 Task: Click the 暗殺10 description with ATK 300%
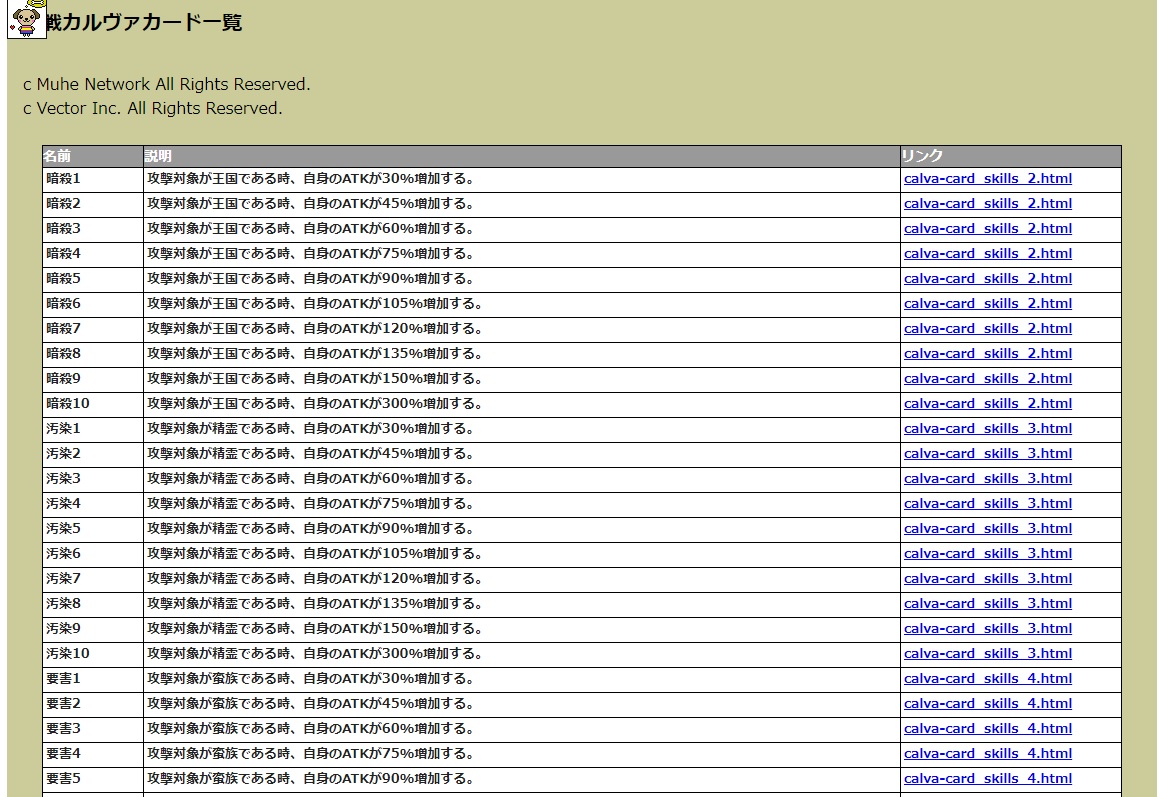315,404
